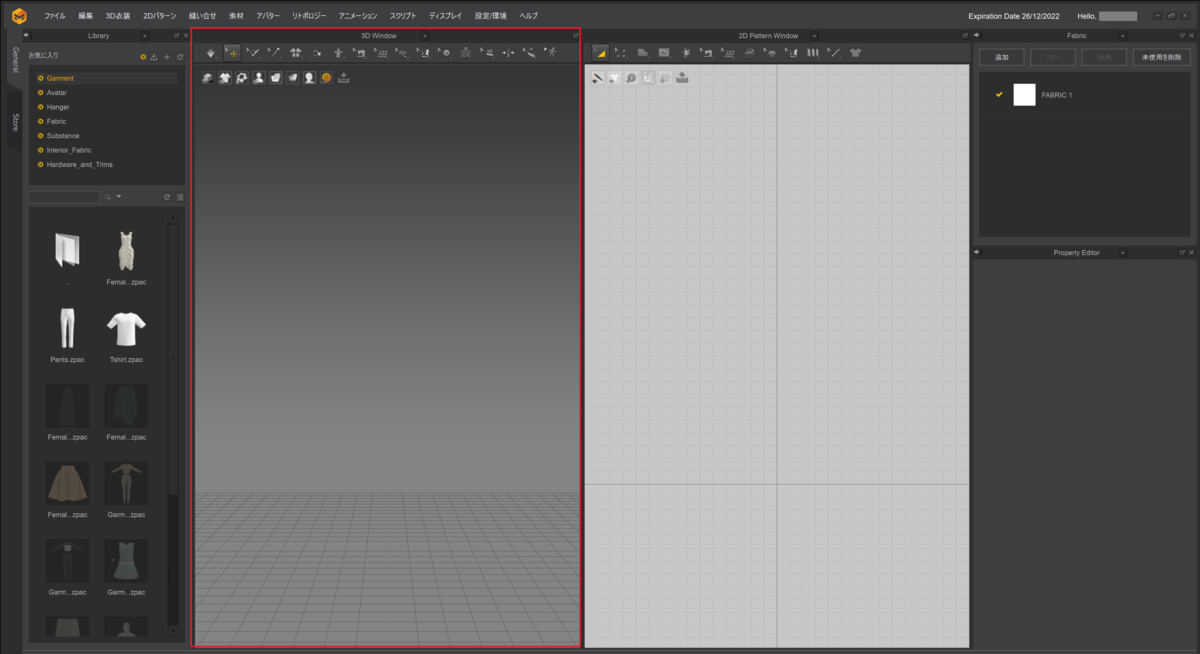The width and height of the screenshot is (1200, 654).
Task: Select the edit points tool in 2D toolbar
Action: point(620,53)
